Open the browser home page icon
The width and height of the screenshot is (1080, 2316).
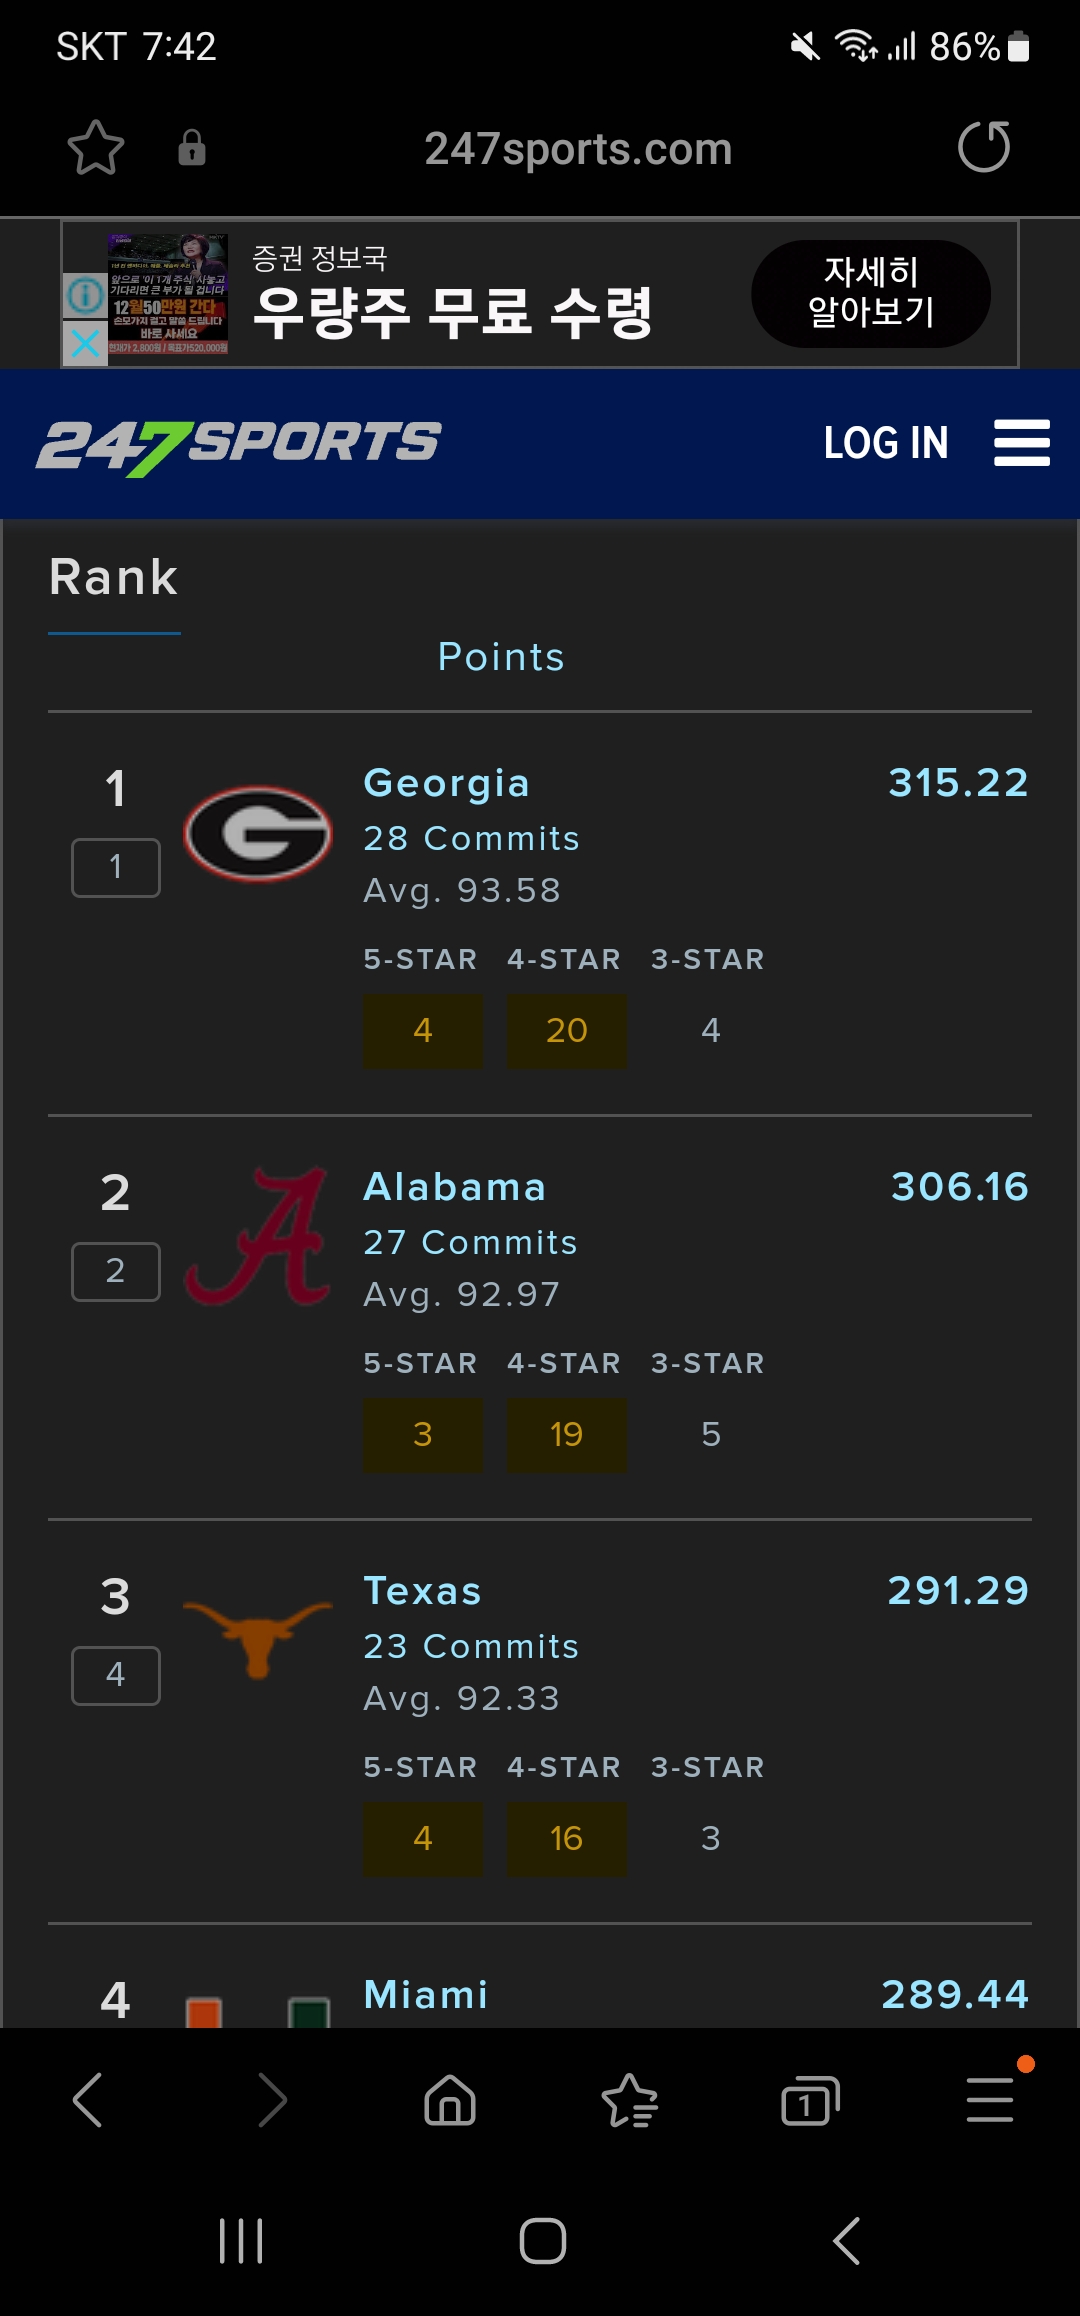pos(450,2099)
